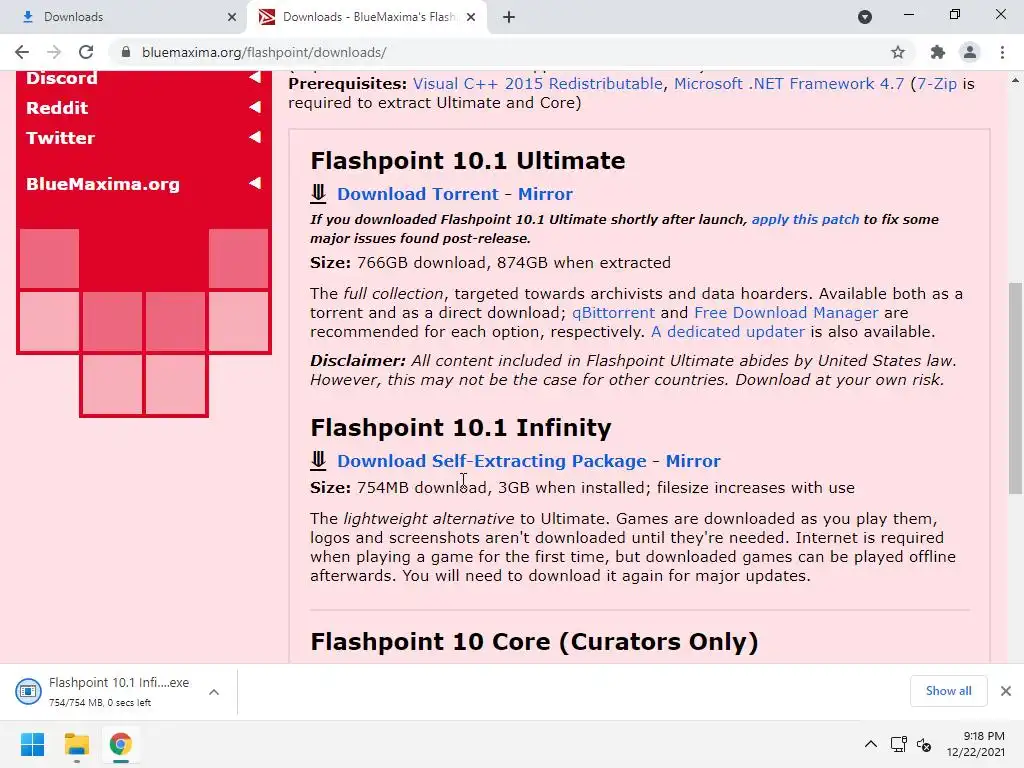Click the Mirror link for Ultimate
The width and height of the screenshot is (1024, 768).
click(x=545, y=194)
